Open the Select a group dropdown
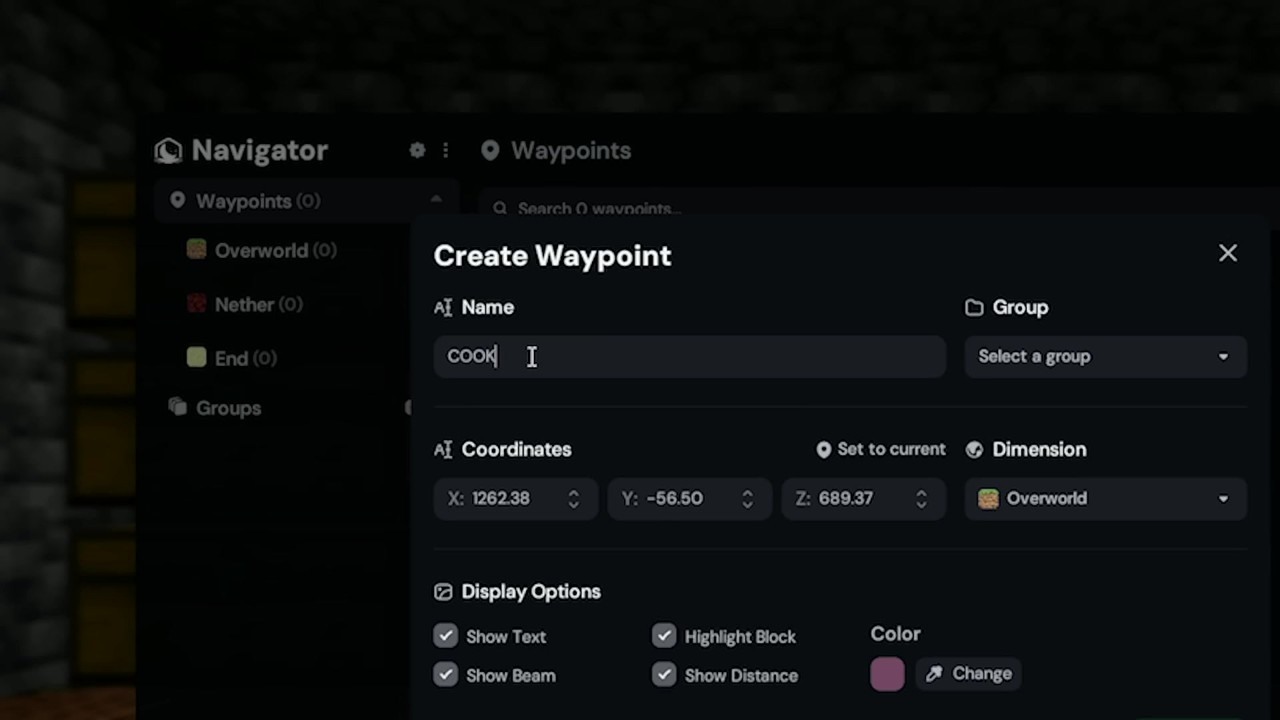This screenshot has height=720, width=1280. [x=1105, y=356]
